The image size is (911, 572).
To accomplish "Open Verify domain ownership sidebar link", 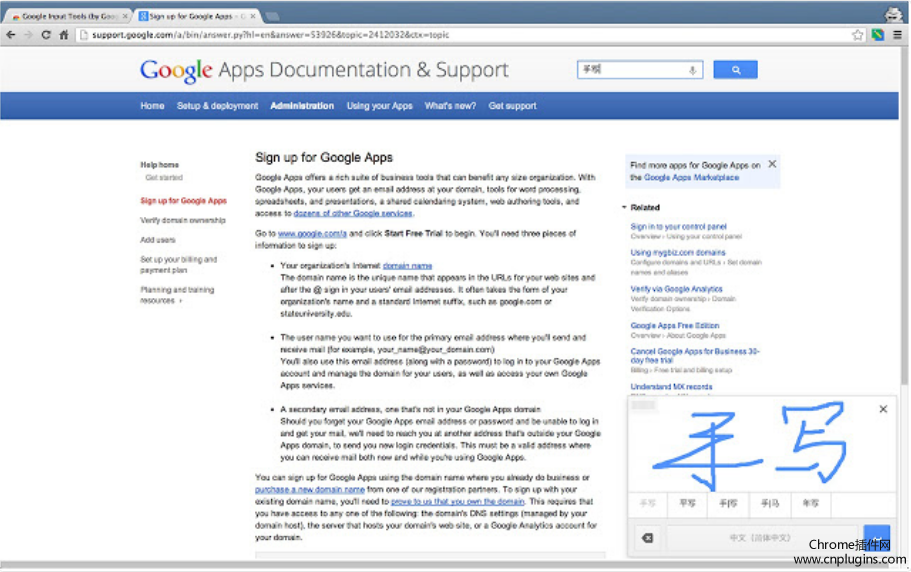I will (x=183, y=221).
